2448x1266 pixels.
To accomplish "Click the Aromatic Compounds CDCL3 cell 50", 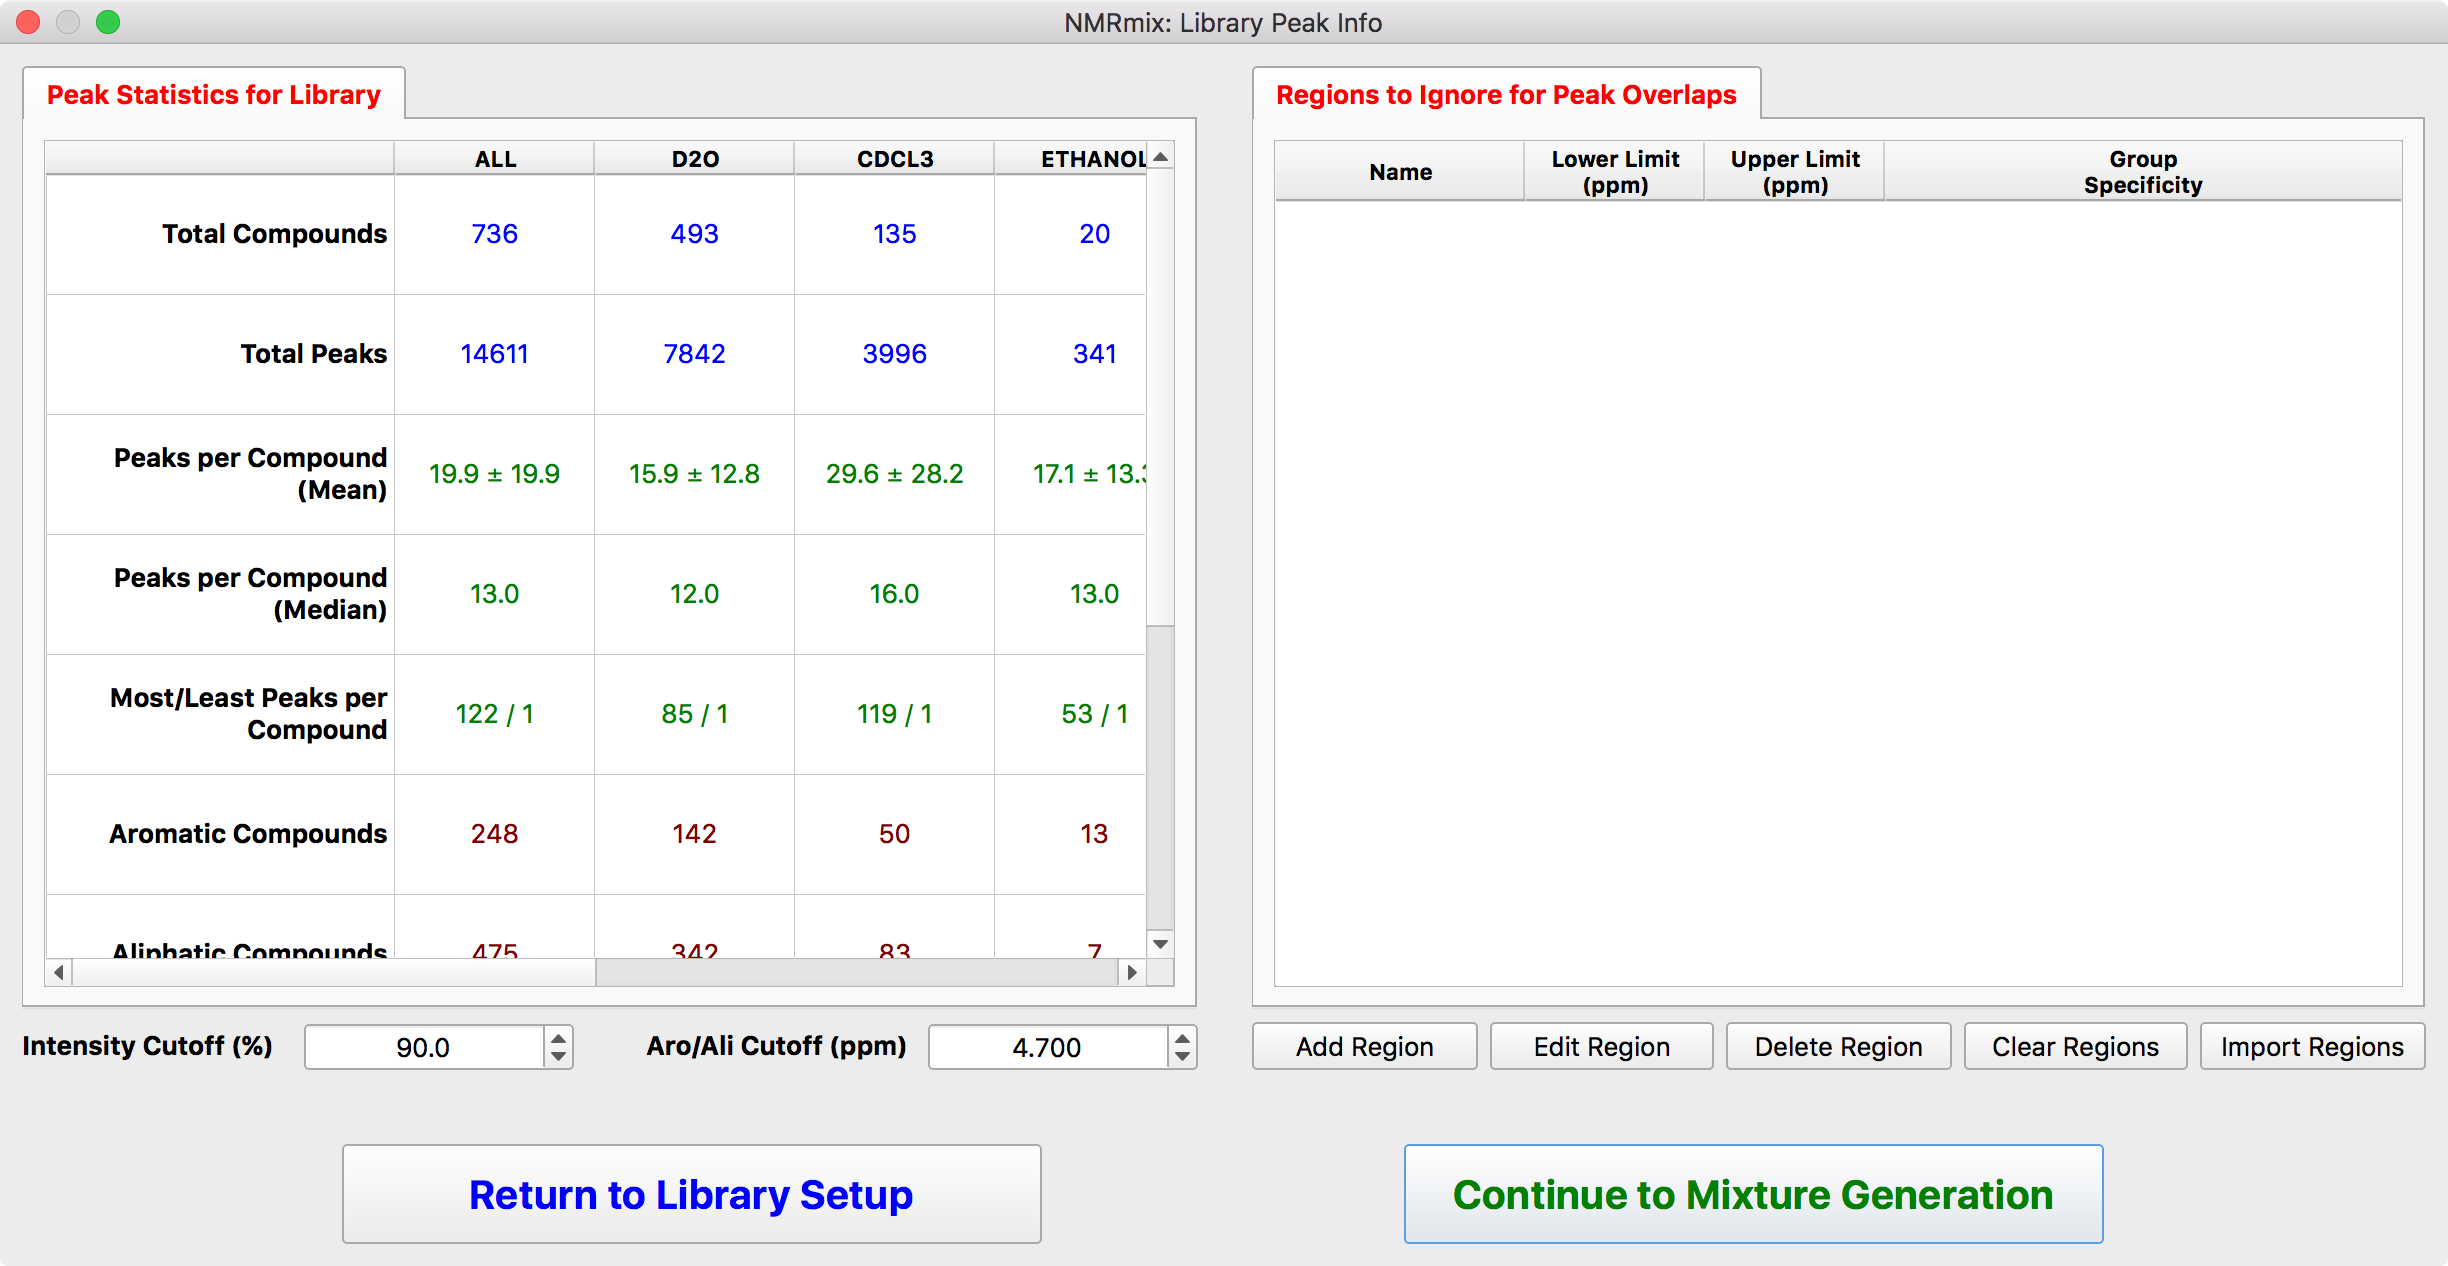I will click(x=895, y=834).
